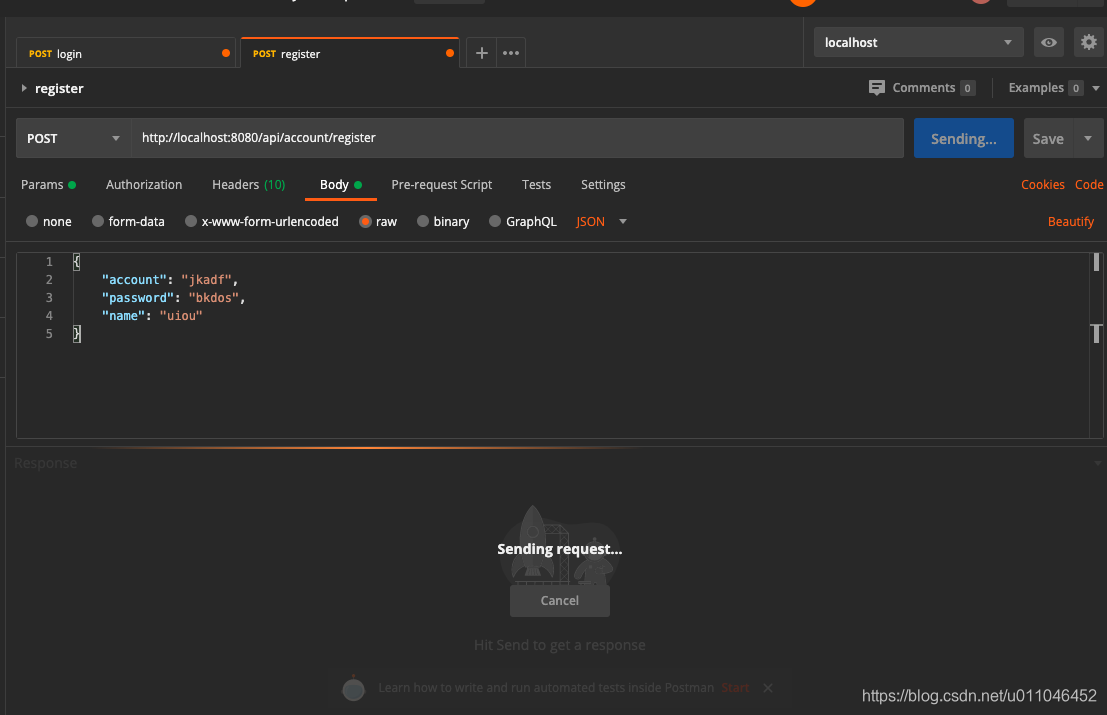1107x715 pixels.
Task: Select the none body type option
Action: click(x=48, y=221)
